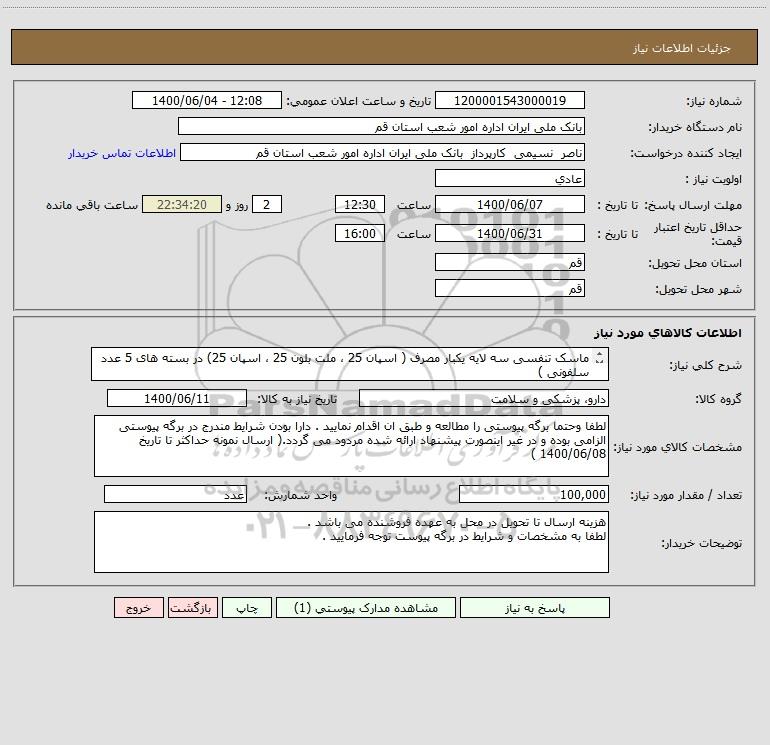Click remaining days field showing 2

tap(267, 204)
